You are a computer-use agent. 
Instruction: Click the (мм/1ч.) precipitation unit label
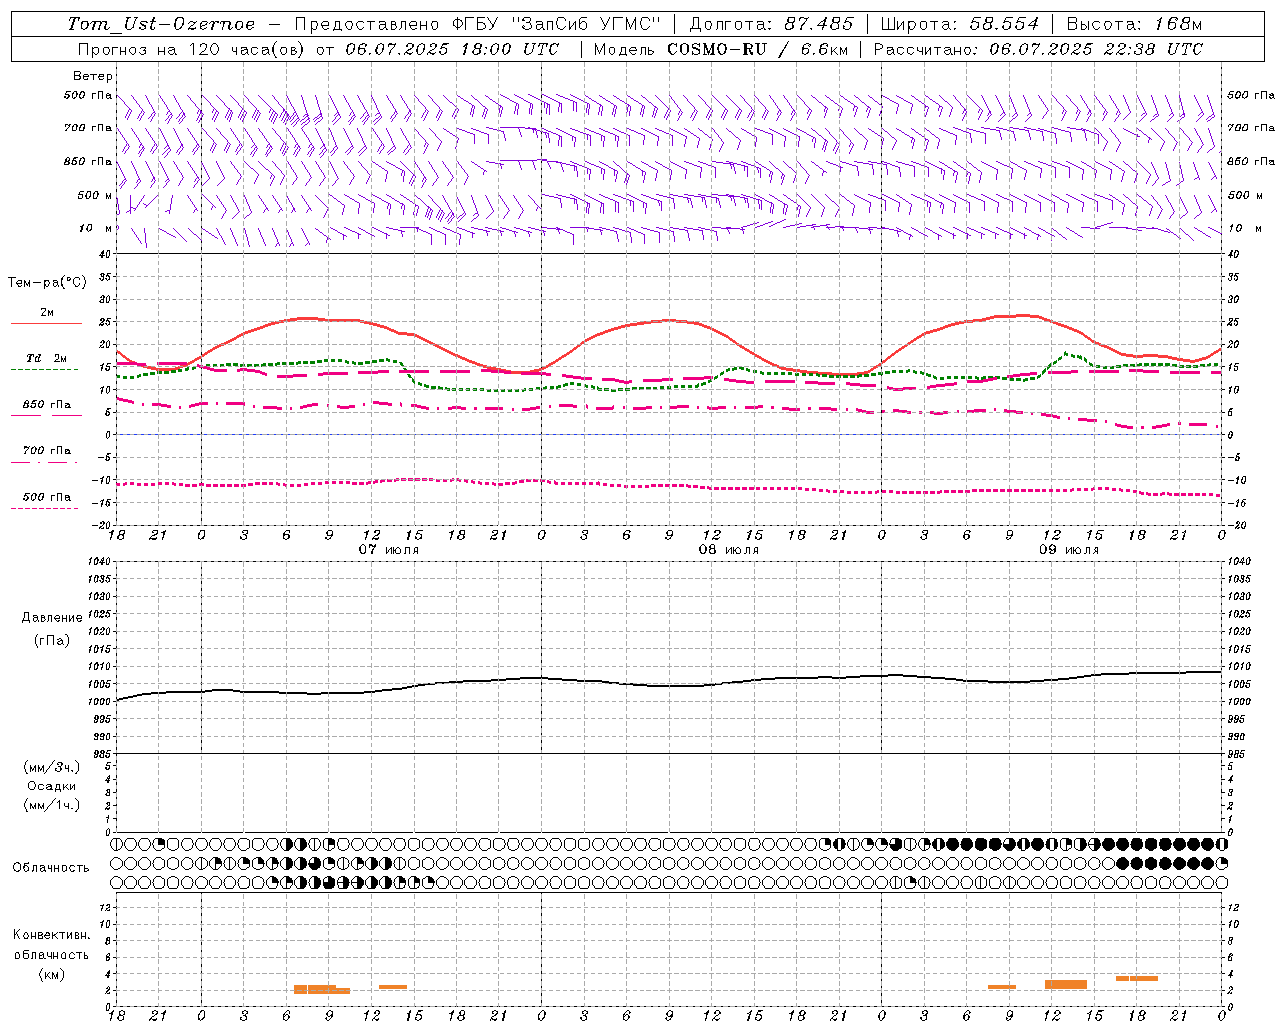(51, 805)
